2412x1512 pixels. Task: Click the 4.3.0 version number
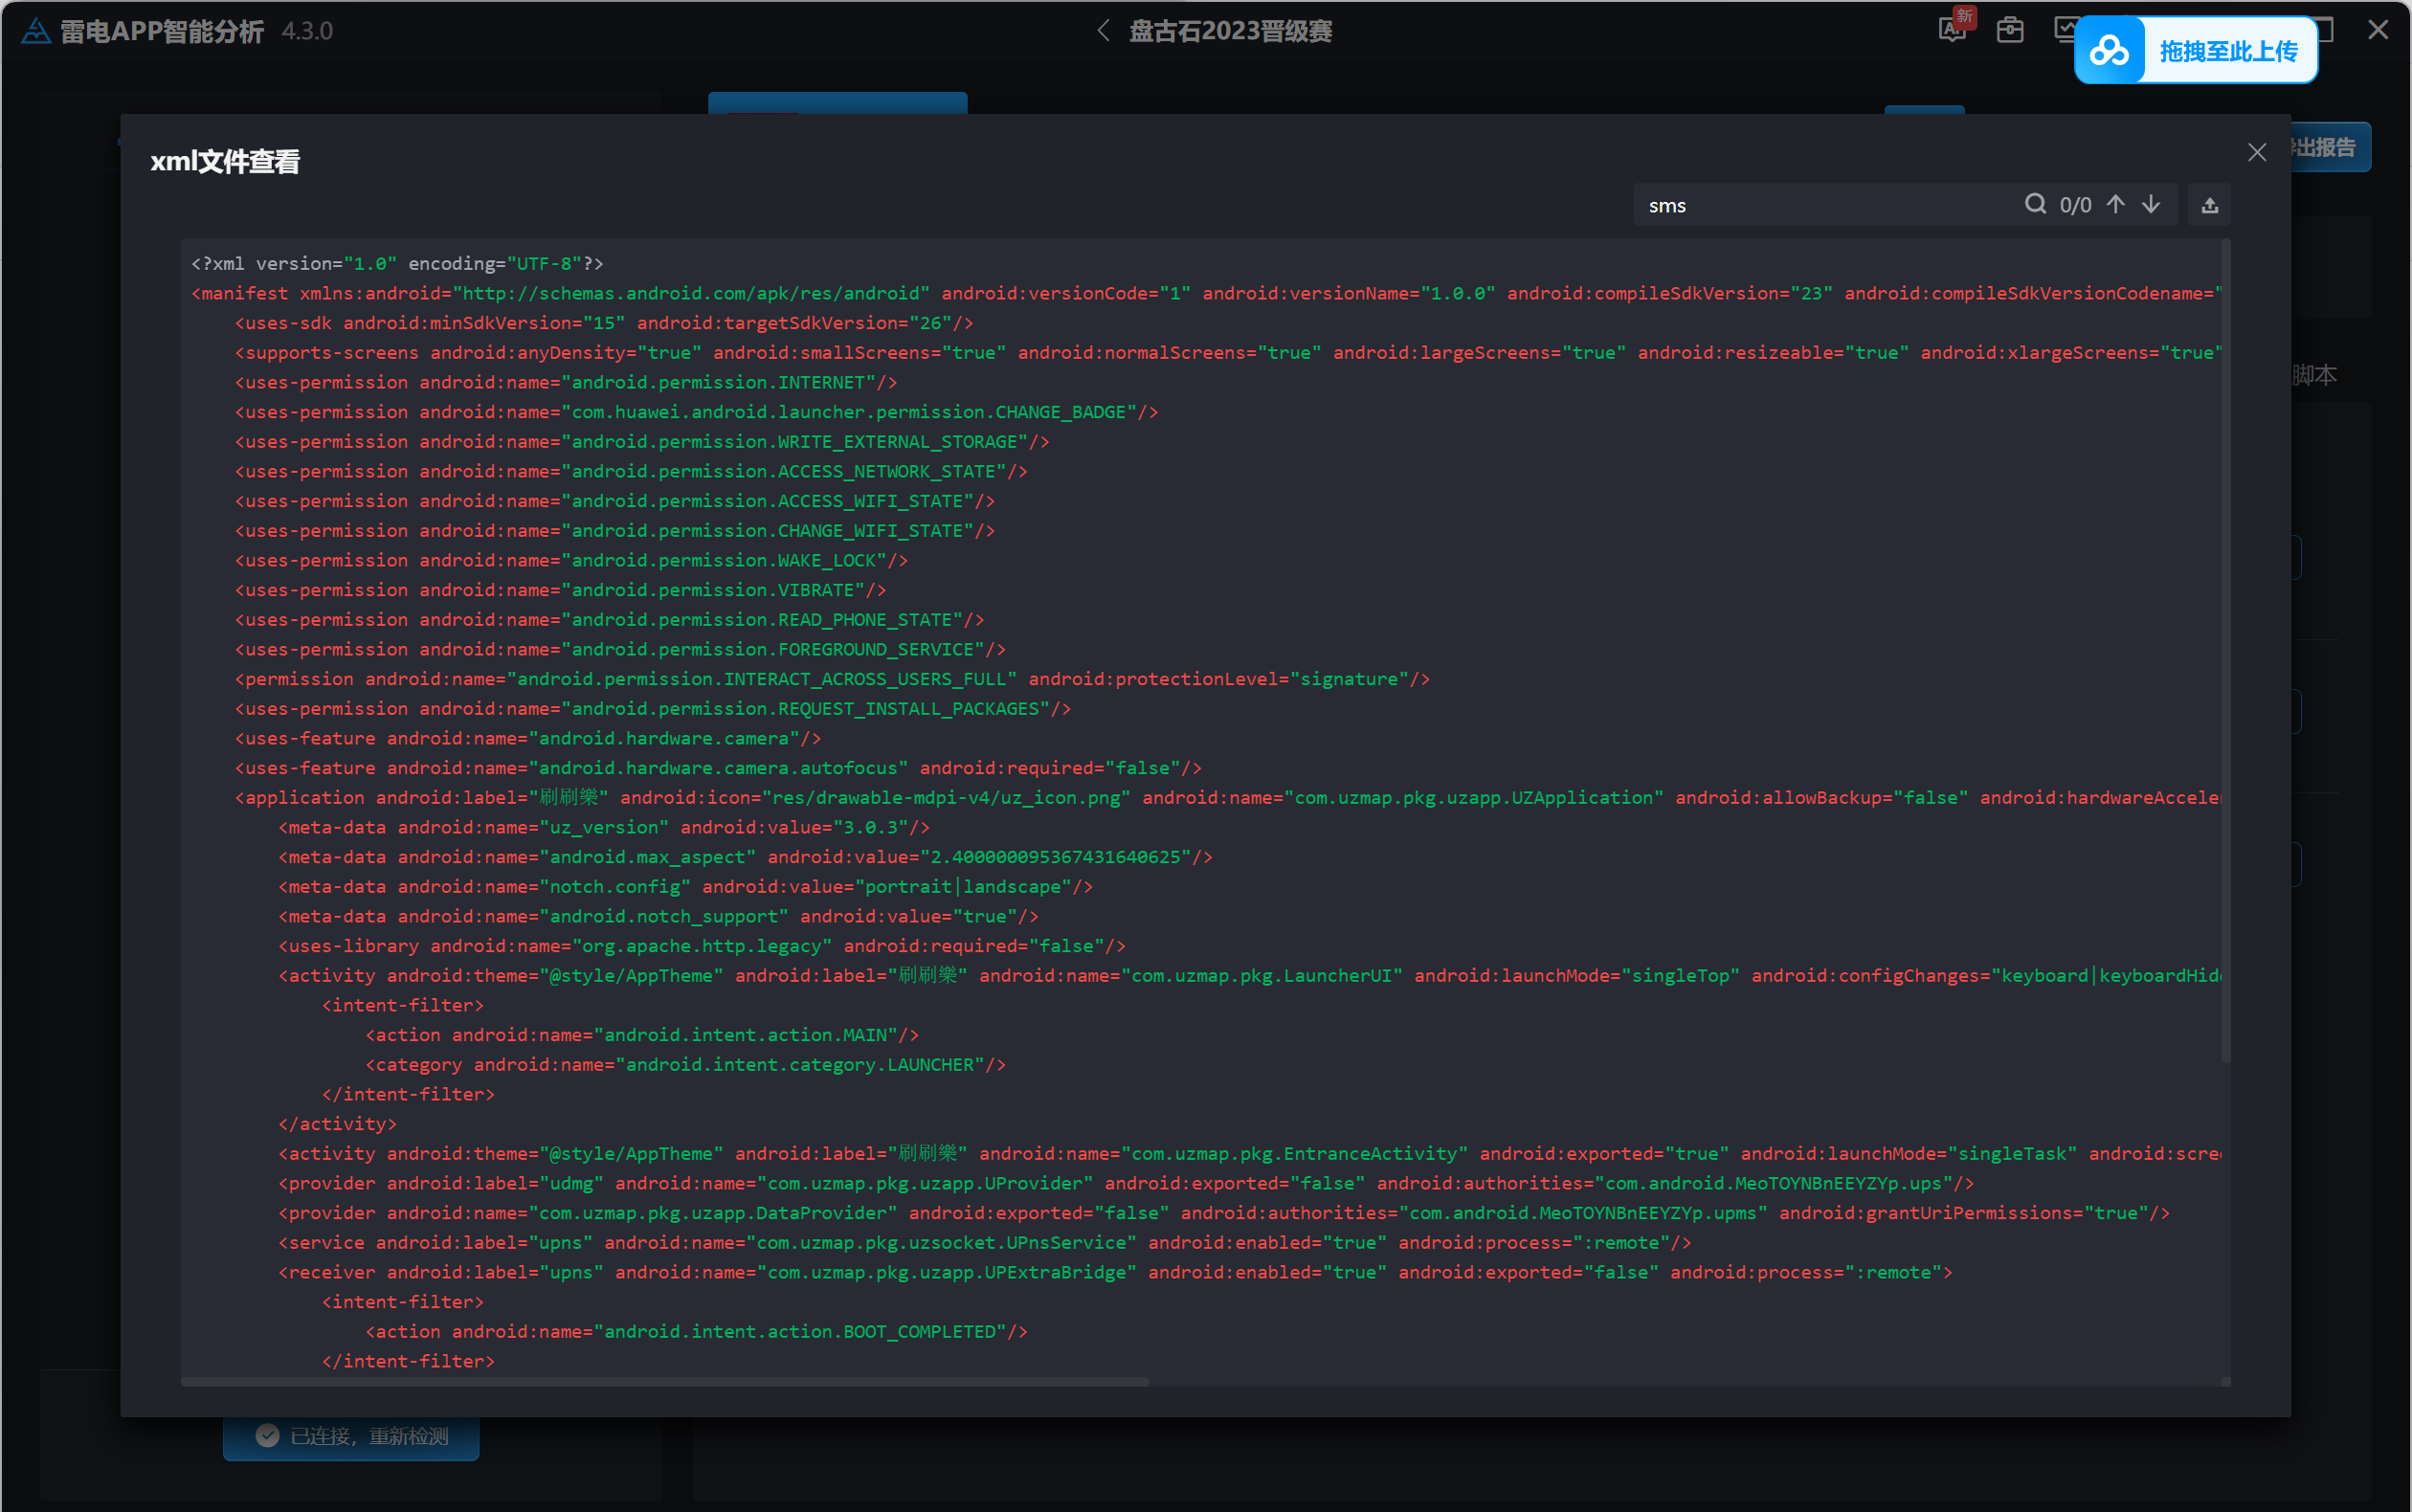coord(307,31)
